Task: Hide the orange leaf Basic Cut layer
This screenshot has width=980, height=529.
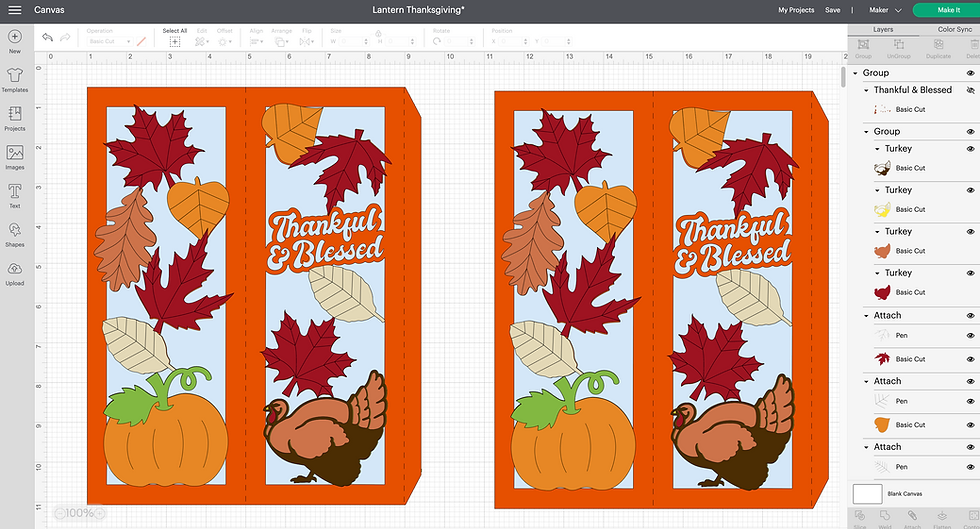Action: (971, 425)
